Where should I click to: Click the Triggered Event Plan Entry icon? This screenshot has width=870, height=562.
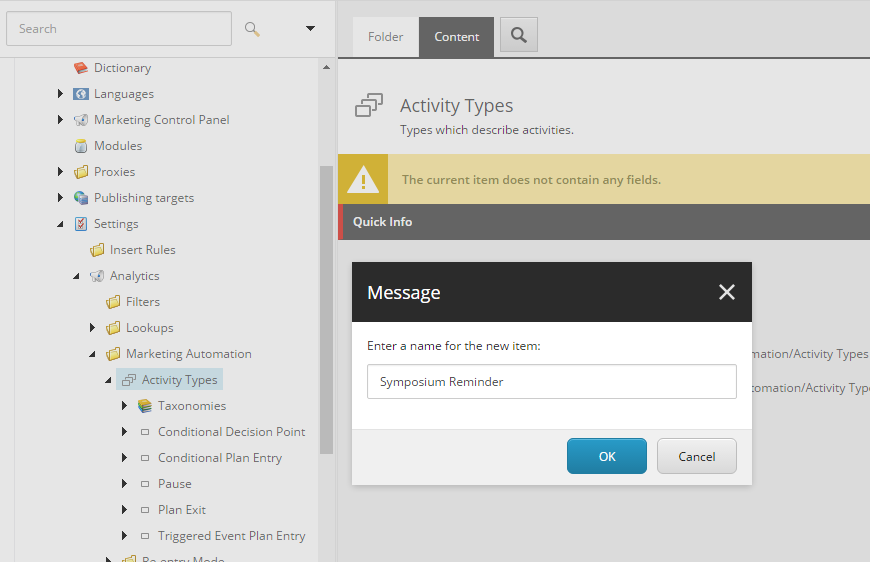click(x=145, y=536)
